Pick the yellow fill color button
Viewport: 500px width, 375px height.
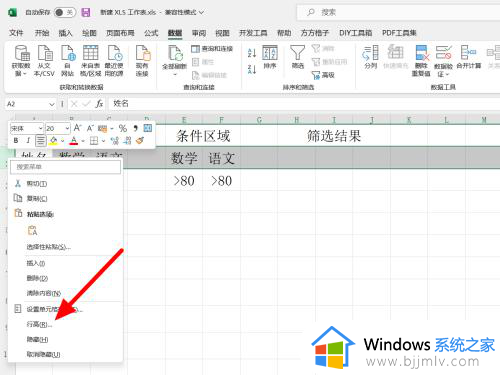[x=53, y=141]
